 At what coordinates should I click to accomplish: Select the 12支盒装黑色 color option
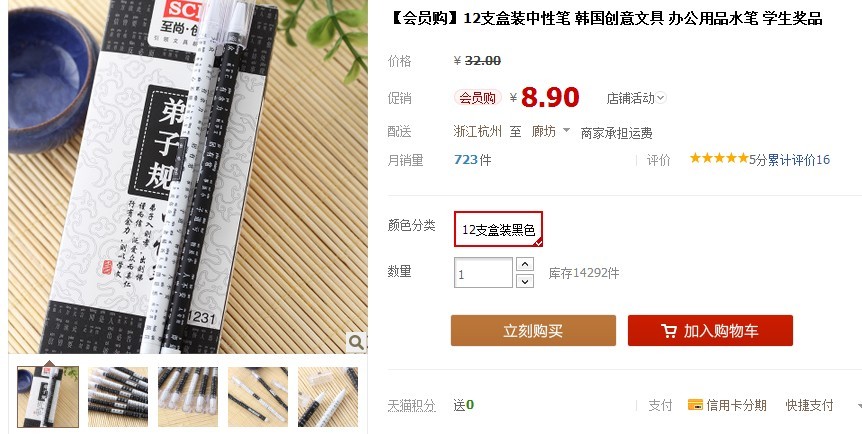tap(498, 229)
